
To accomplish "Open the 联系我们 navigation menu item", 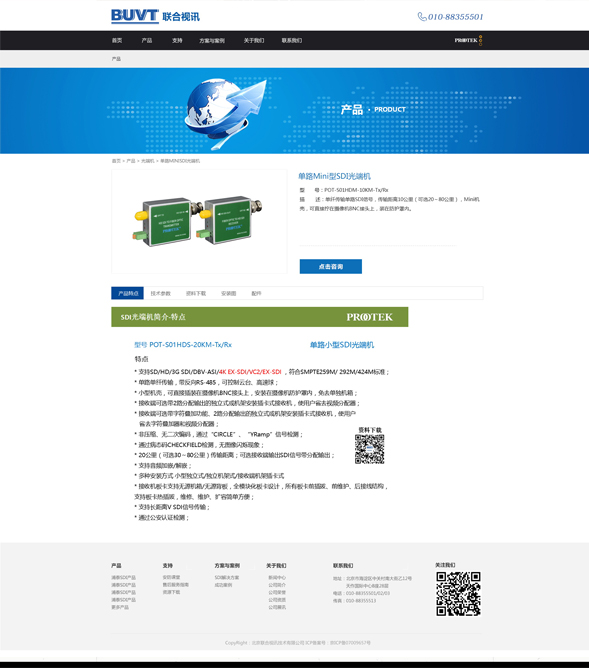I will 292,40.
